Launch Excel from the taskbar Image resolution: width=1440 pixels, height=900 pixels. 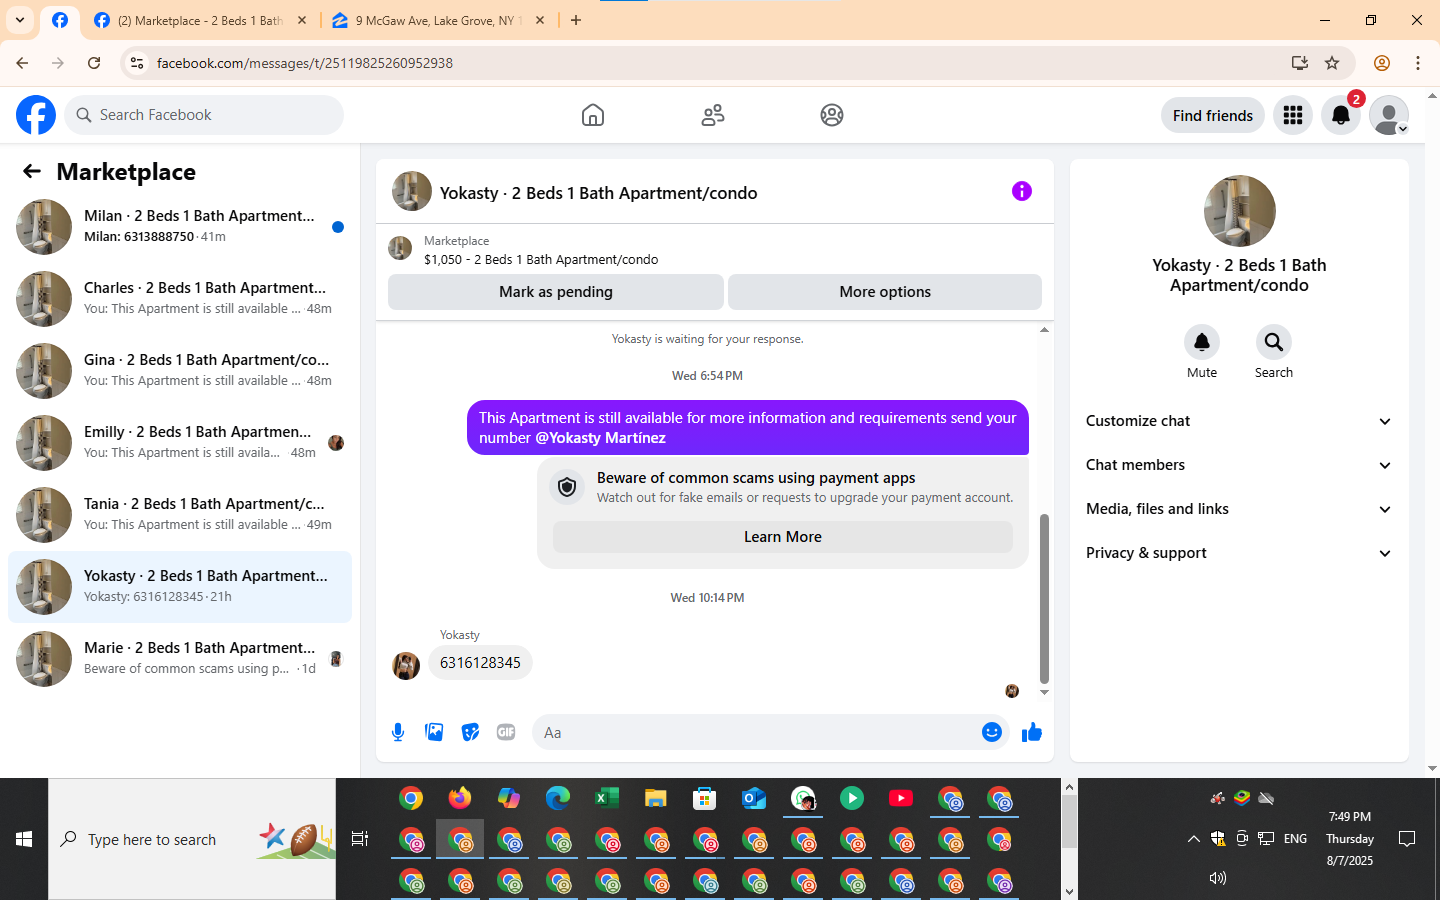click(x=607, y=798)
